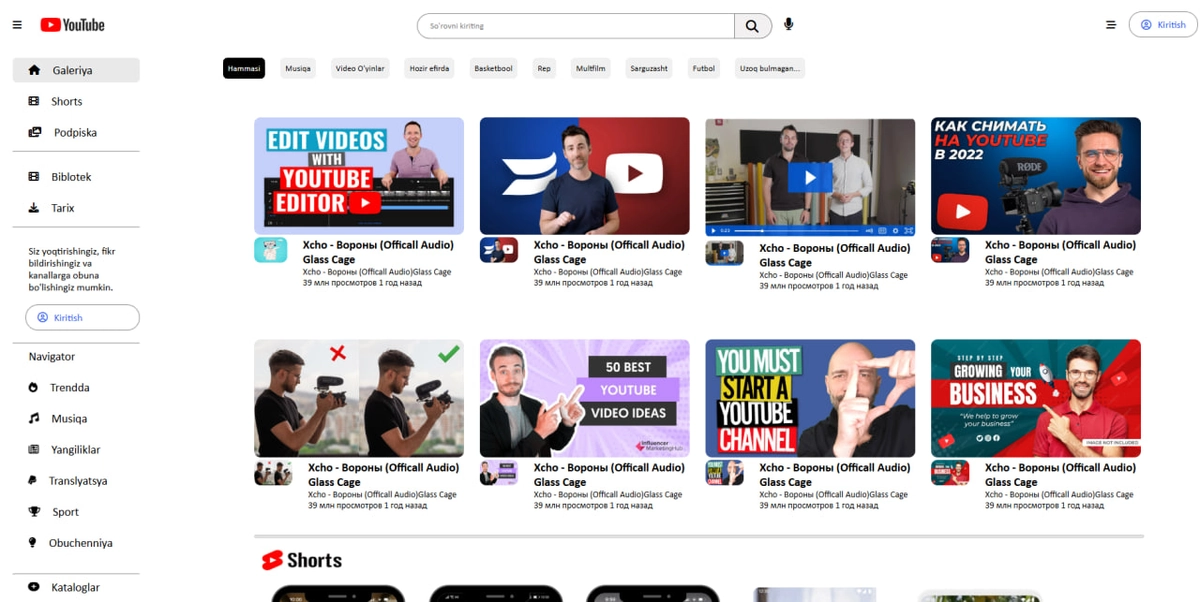Screen dimensions: 1200x602
Task: Open channel avatar under two-men studio video
Action: coord(724,253)
